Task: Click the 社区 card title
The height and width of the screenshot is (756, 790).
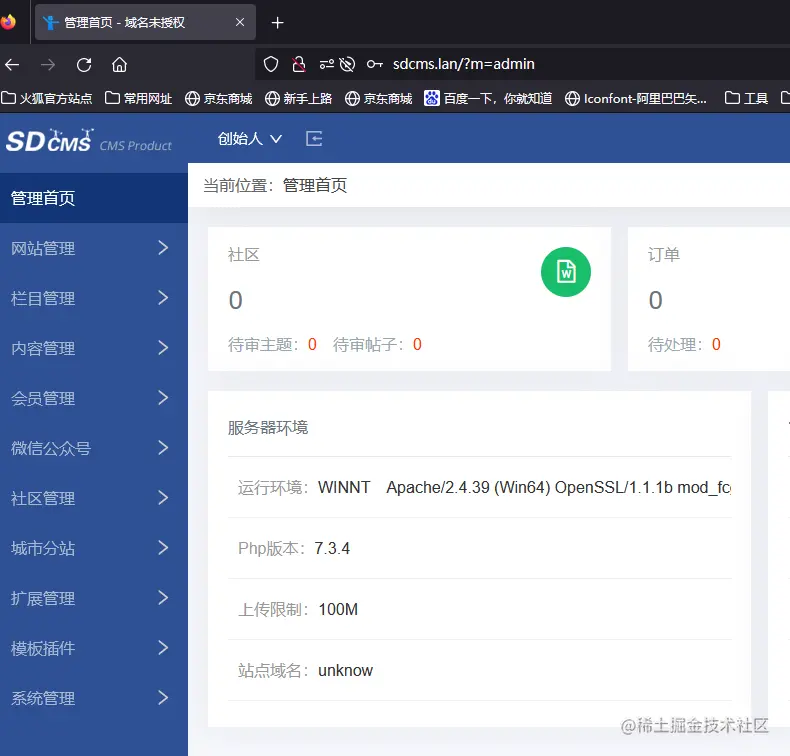Action: point(243,254)
